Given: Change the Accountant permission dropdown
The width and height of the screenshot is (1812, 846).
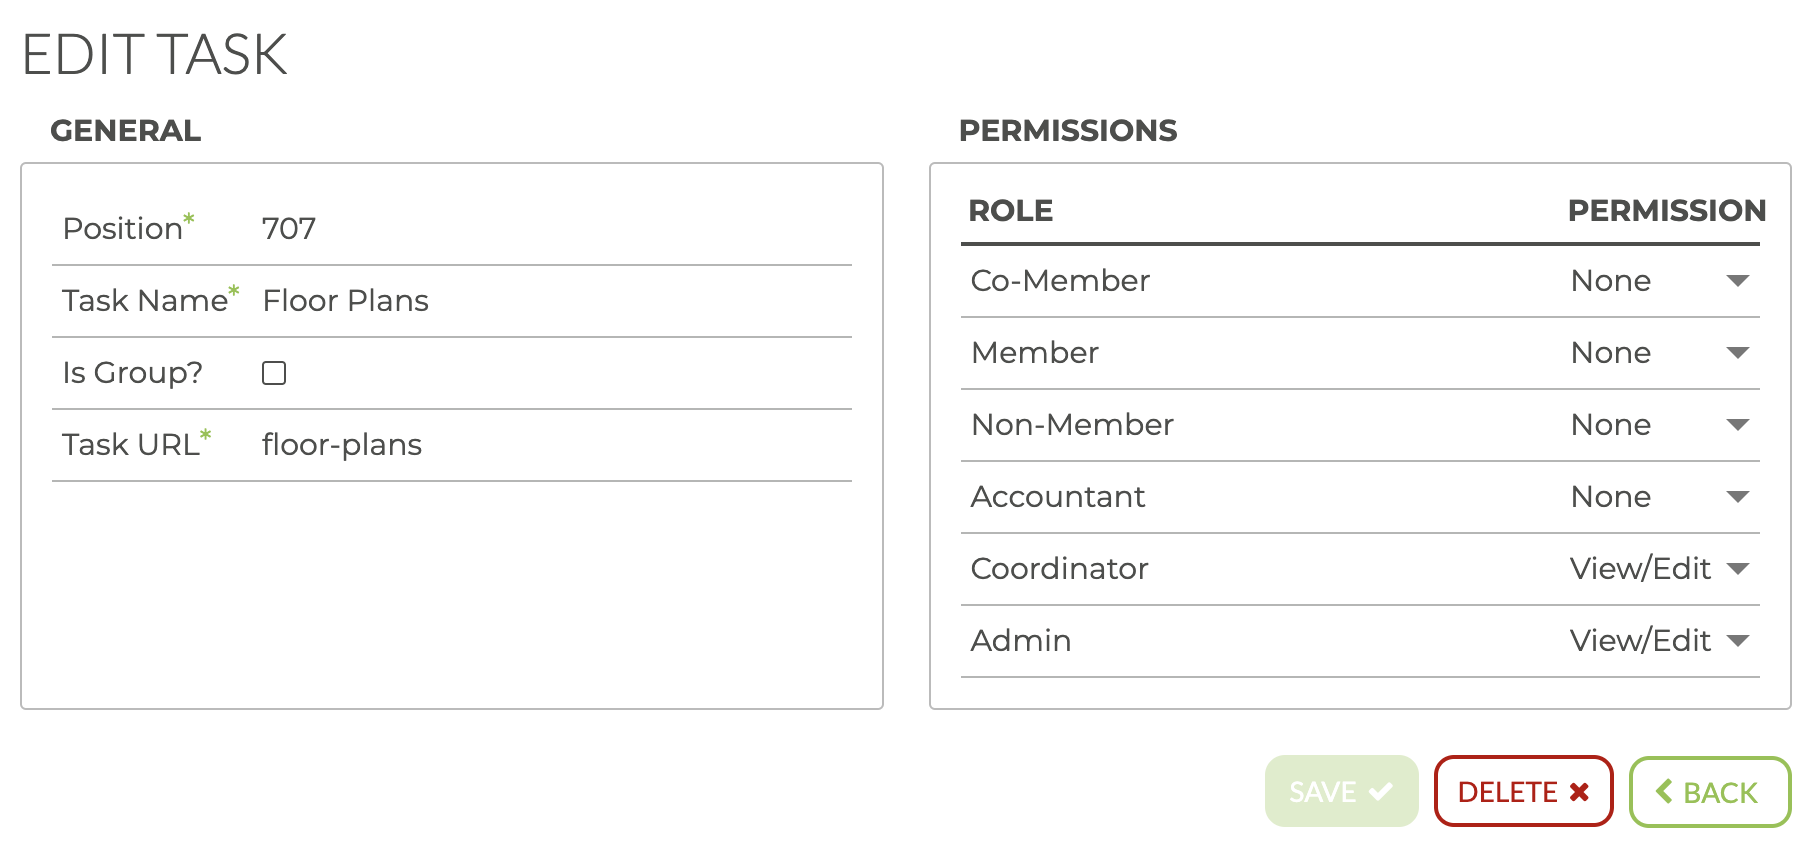Looking at the screenshot, I should [x=1658, y=497].
